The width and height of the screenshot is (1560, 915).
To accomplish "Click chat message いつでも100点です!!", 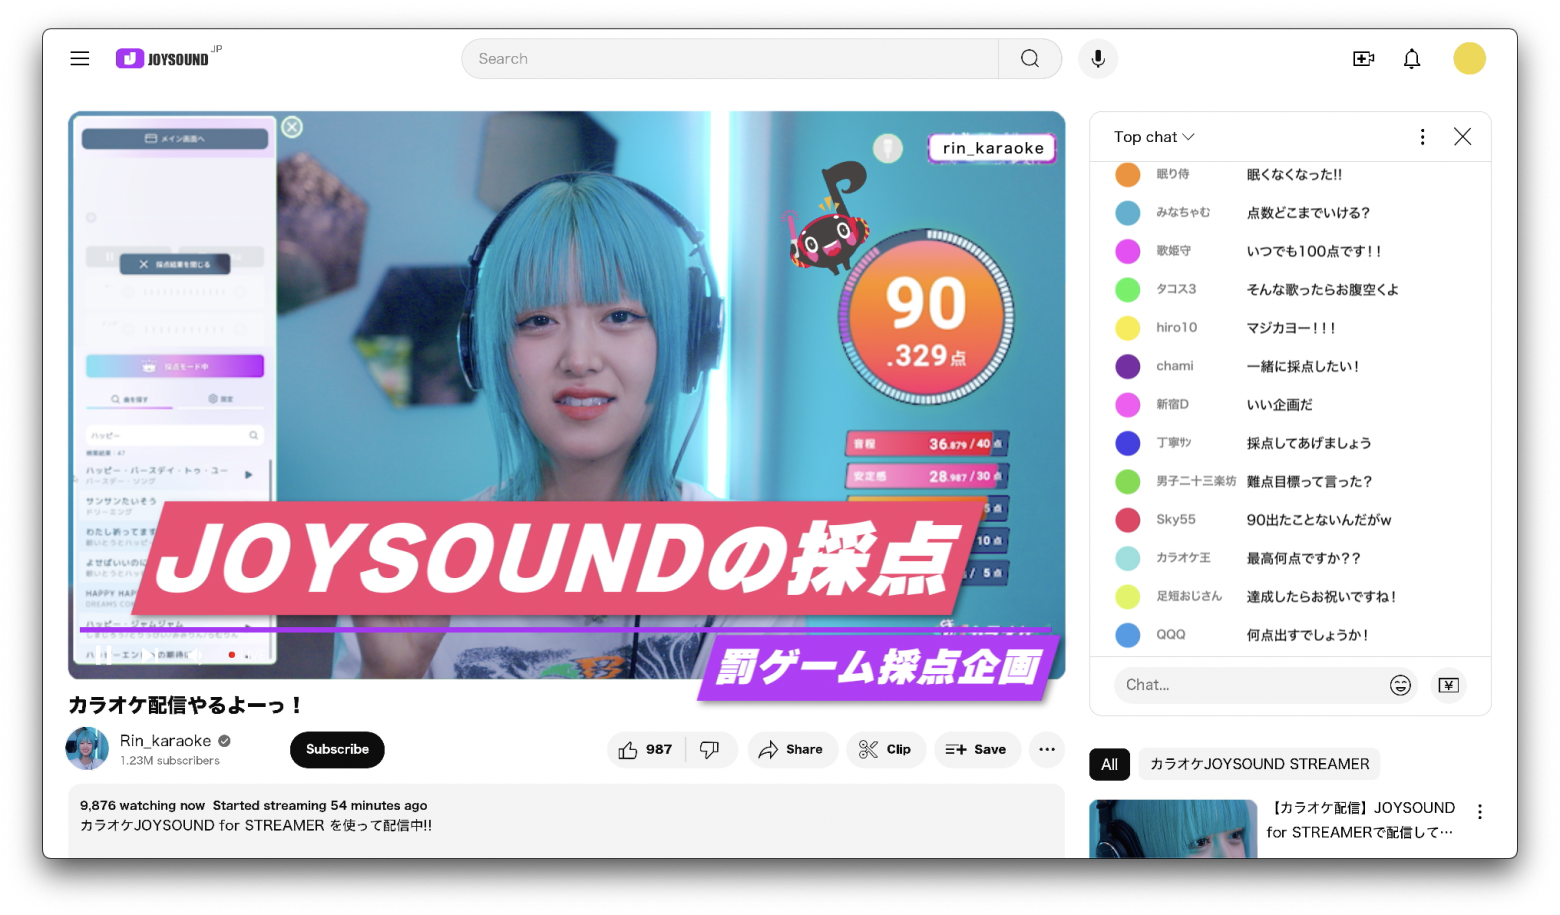I will (x=1313, y=251).
